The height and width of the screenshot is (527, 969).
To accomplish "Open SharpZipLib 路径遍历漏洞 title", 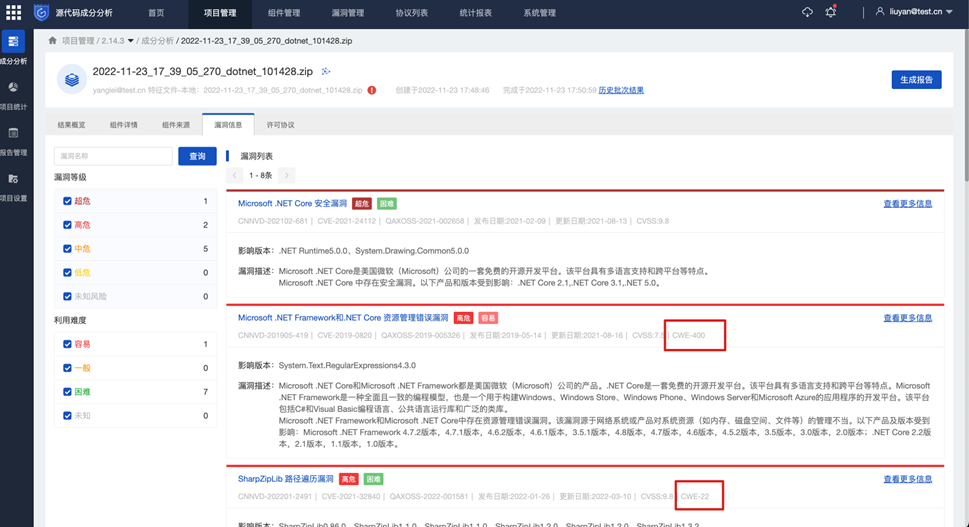I will click(x=286, y=479).
